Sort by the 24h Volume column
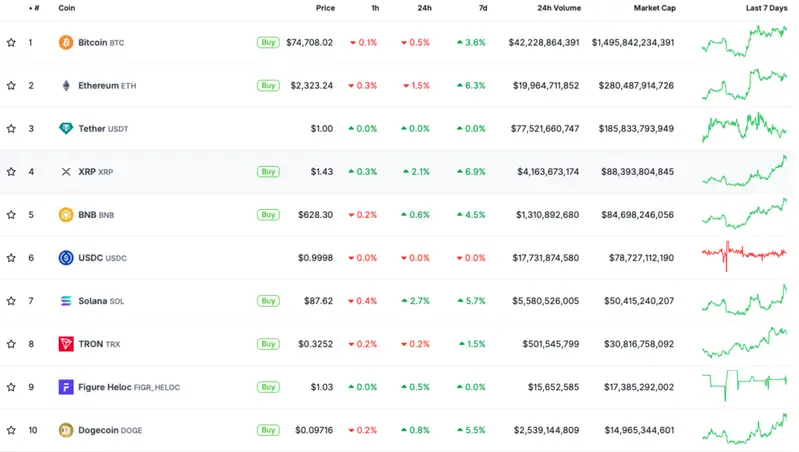The height and width of the screenshot is (452, 799). 559,8
